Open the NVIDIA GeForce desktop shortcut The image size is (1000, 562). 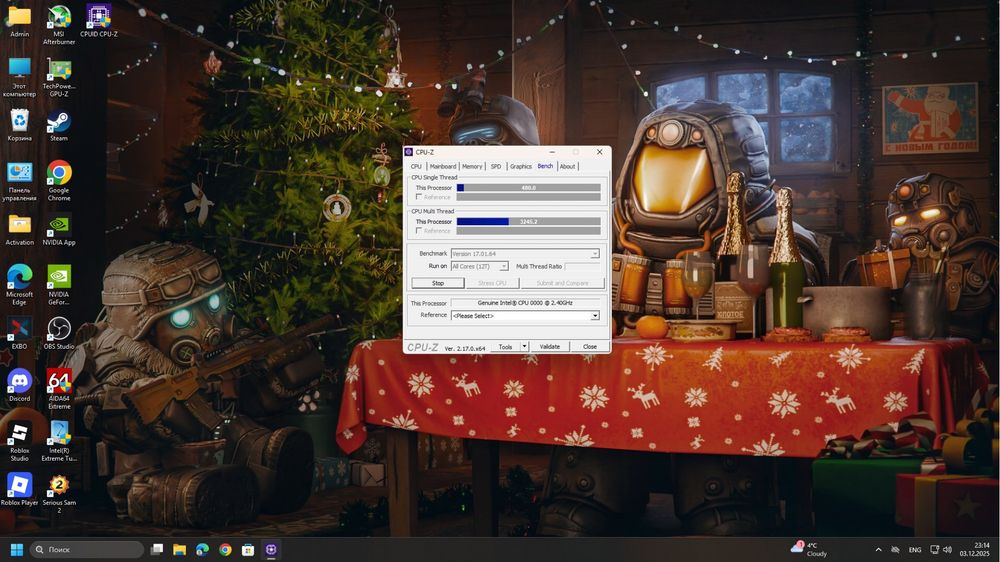59,285
